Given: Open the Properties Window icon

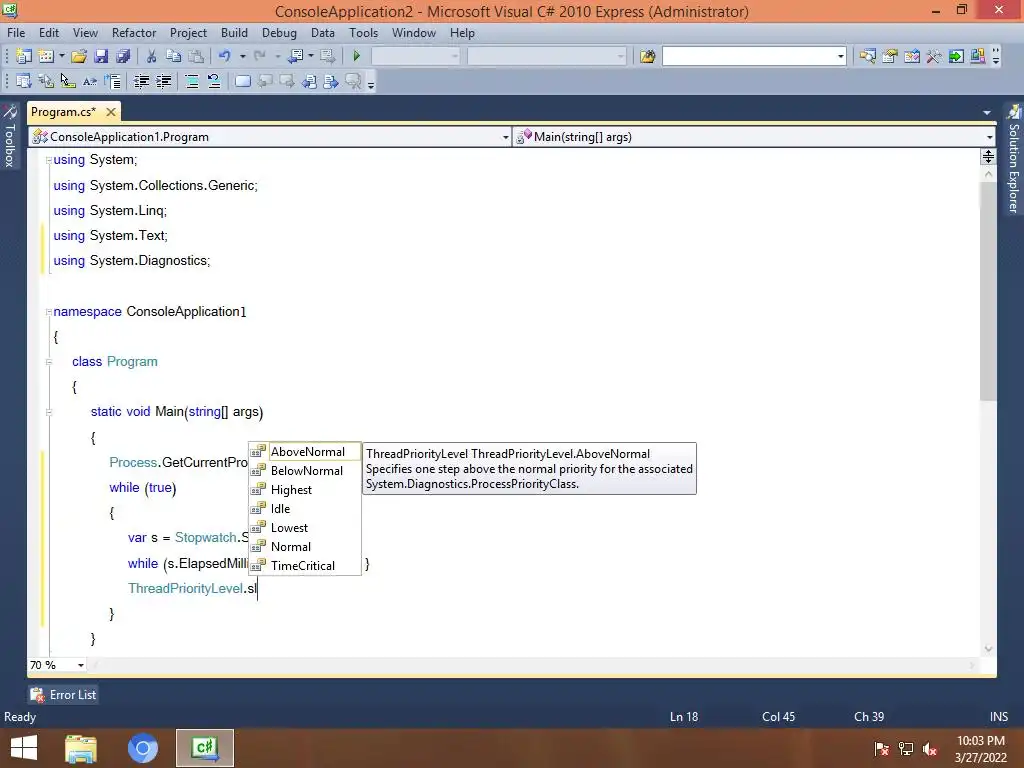Looking at the screenshot, I should (x=889, y=56).
